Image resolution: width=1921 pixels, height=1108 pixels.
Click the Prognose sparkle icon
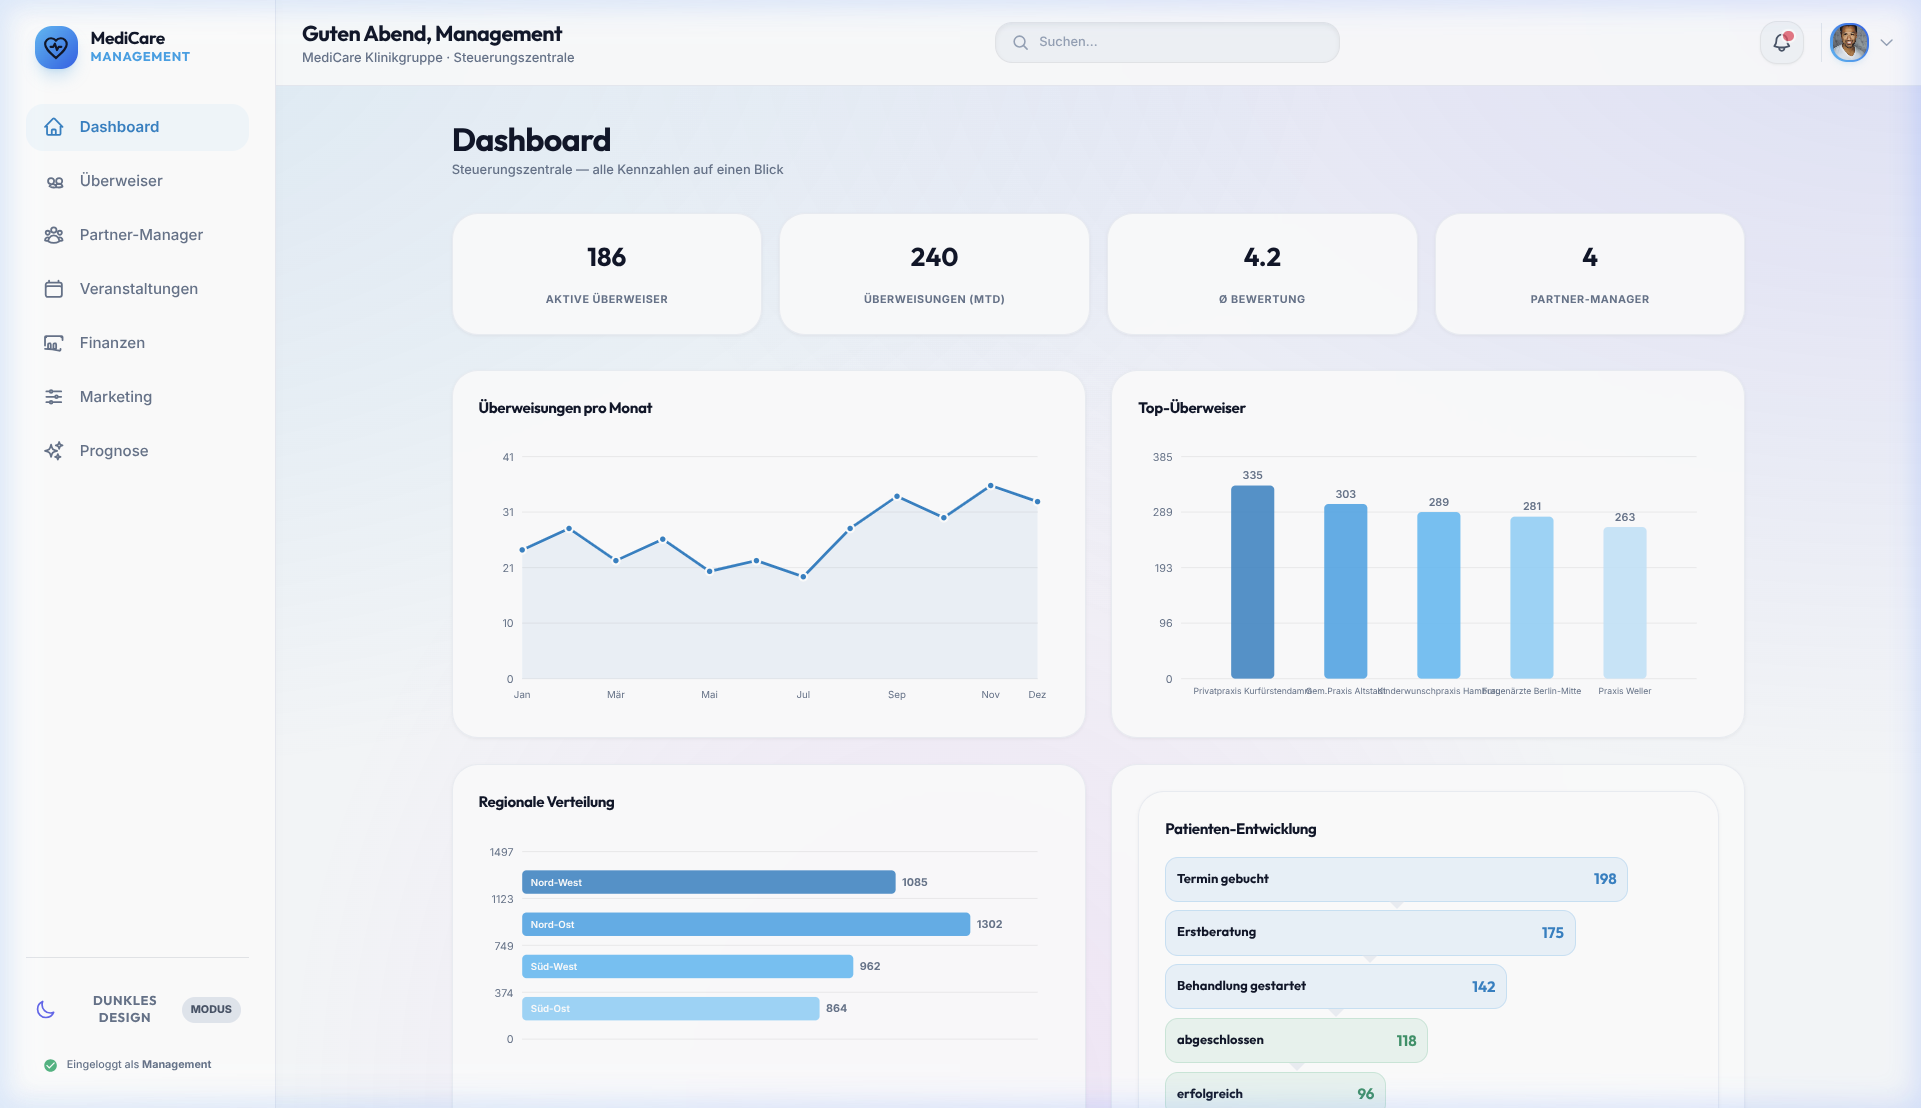(54, 451)
